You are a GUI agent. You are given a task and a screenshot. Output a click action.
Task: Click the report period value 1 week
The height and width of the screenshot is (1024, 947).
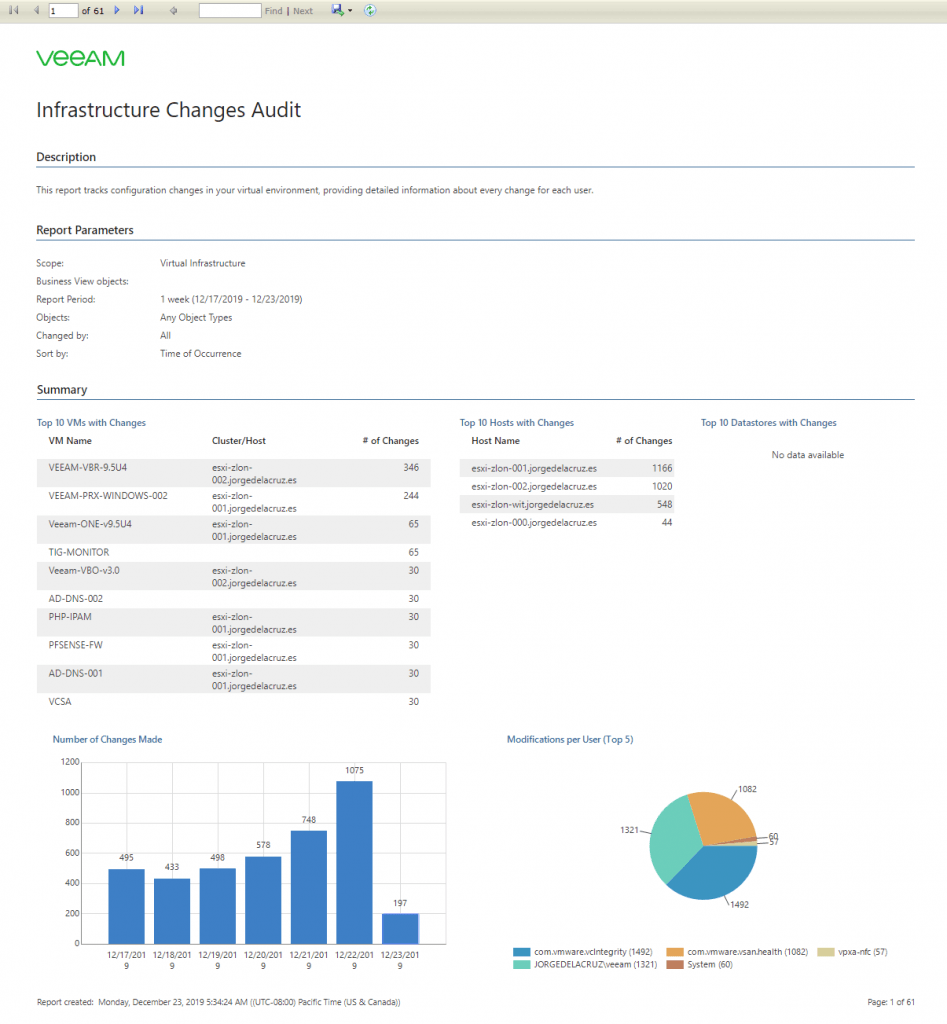tap(231, 299)
